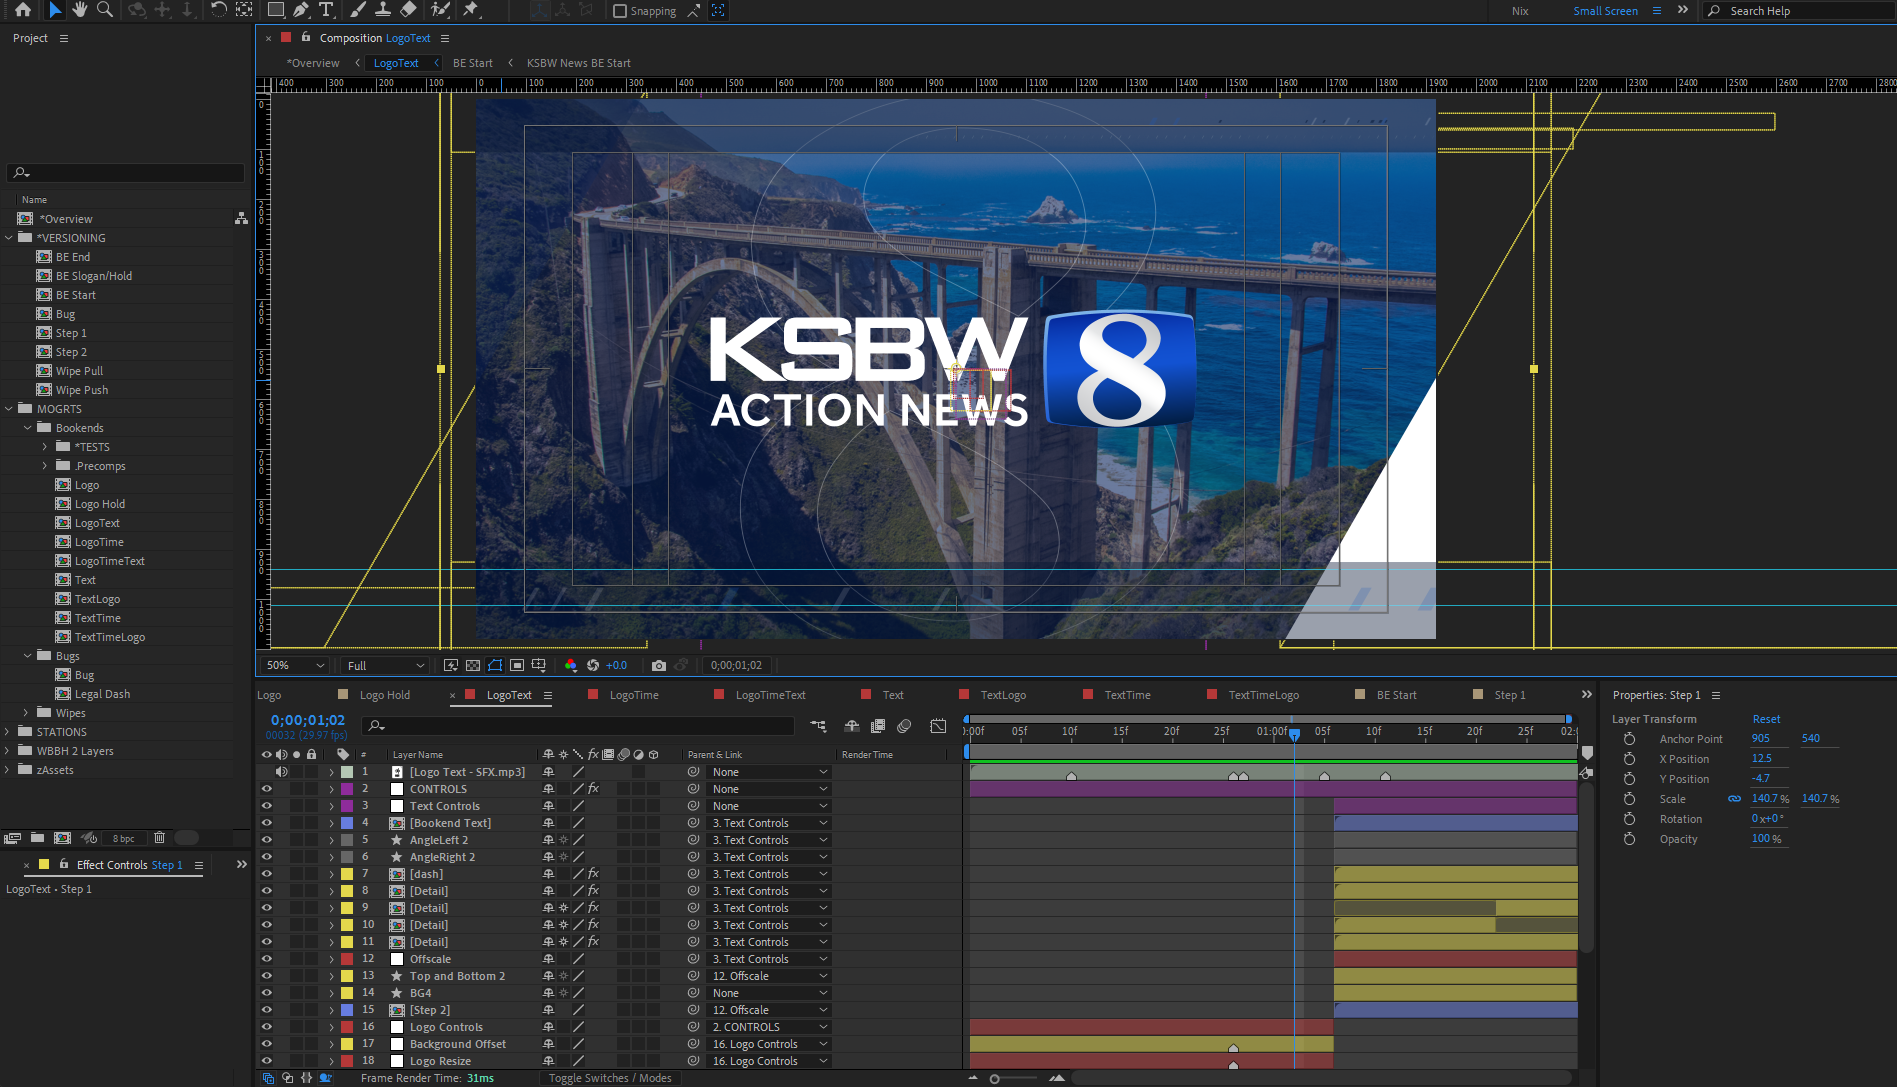The height and width of the screenshot is (1087, 1897).
Task: Select the Hand tool
Action: [80, 10]
